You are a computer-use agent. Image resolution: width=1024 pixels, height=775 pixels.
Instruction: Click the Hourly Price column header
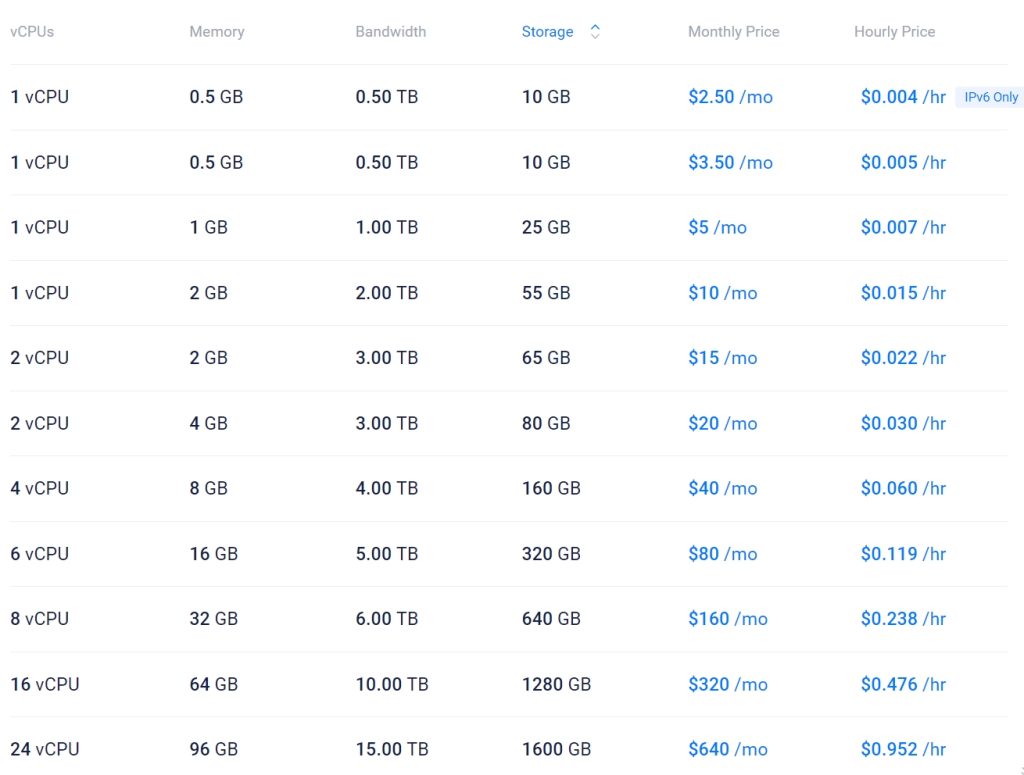pyautogui.click(x=894, y=32)
